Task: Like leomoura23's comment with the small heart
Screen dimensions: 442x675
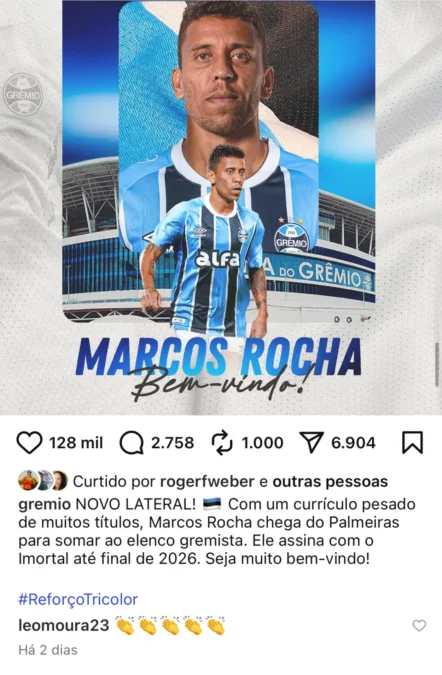Action: (x=419, y=625)
